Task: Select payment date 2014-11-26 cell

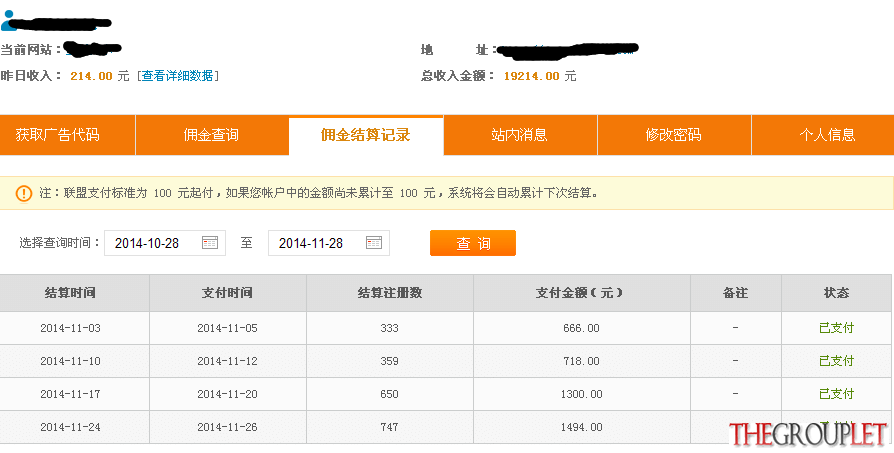Action: click(228, 427)
